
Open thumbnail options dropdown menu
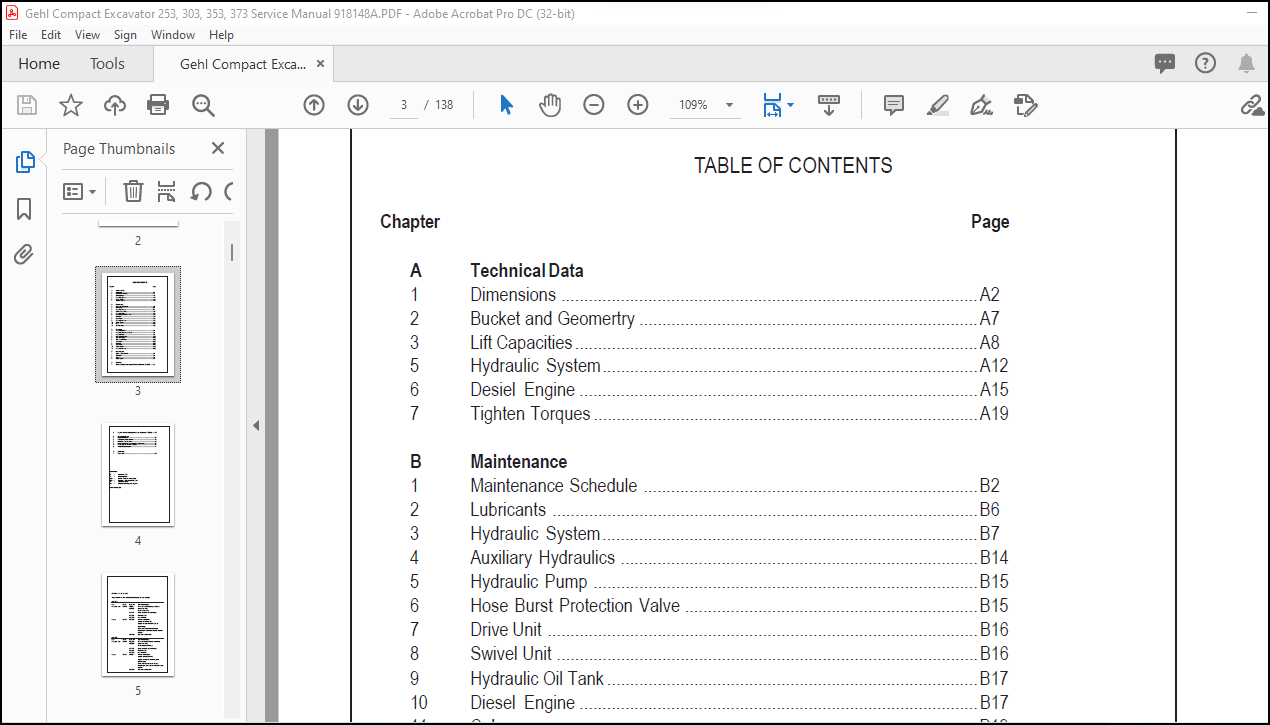[x=80, y=191]
